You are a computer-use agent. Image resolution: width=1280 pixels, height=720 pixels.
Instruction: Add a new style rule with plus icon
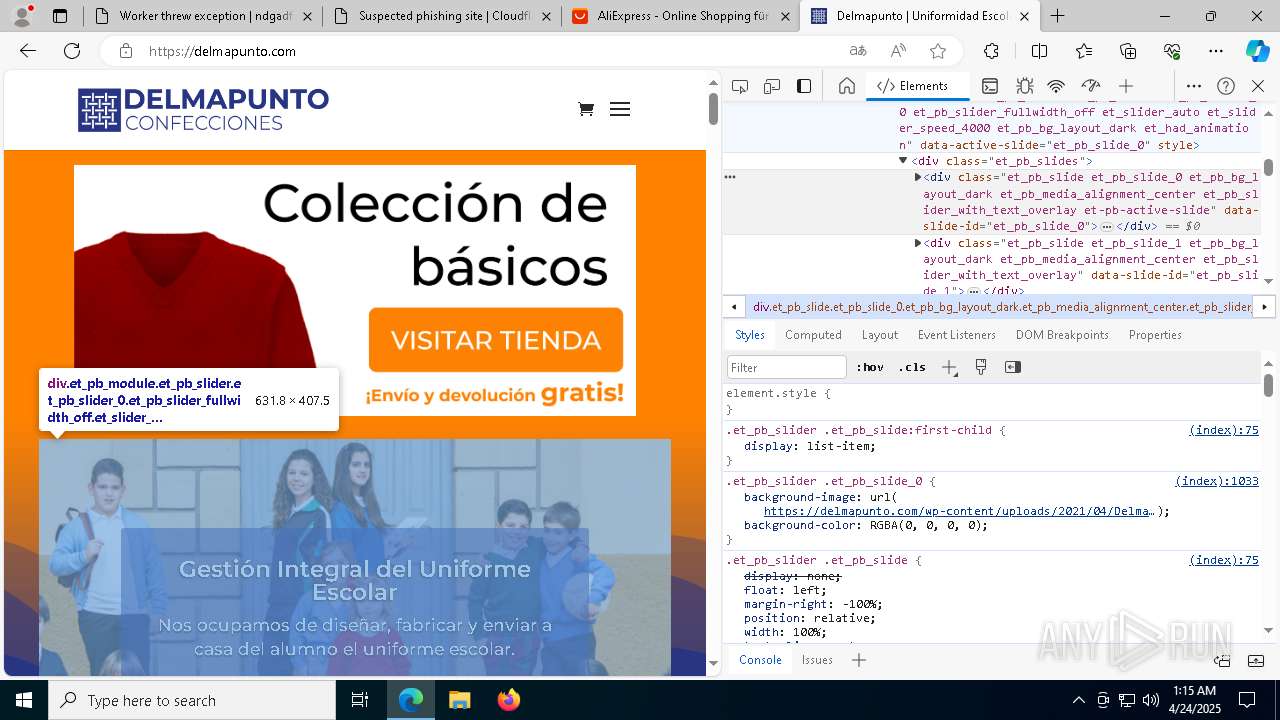pyautogui.click(x=949, y=367)
